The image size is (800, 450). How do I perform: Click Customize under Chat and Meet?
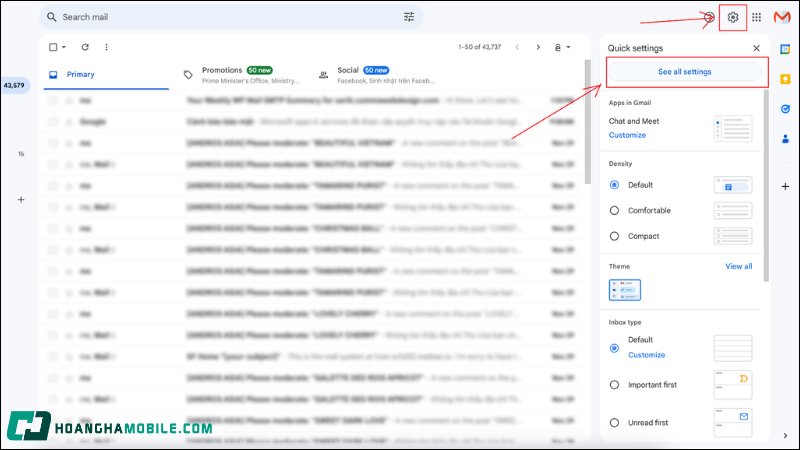627,135
